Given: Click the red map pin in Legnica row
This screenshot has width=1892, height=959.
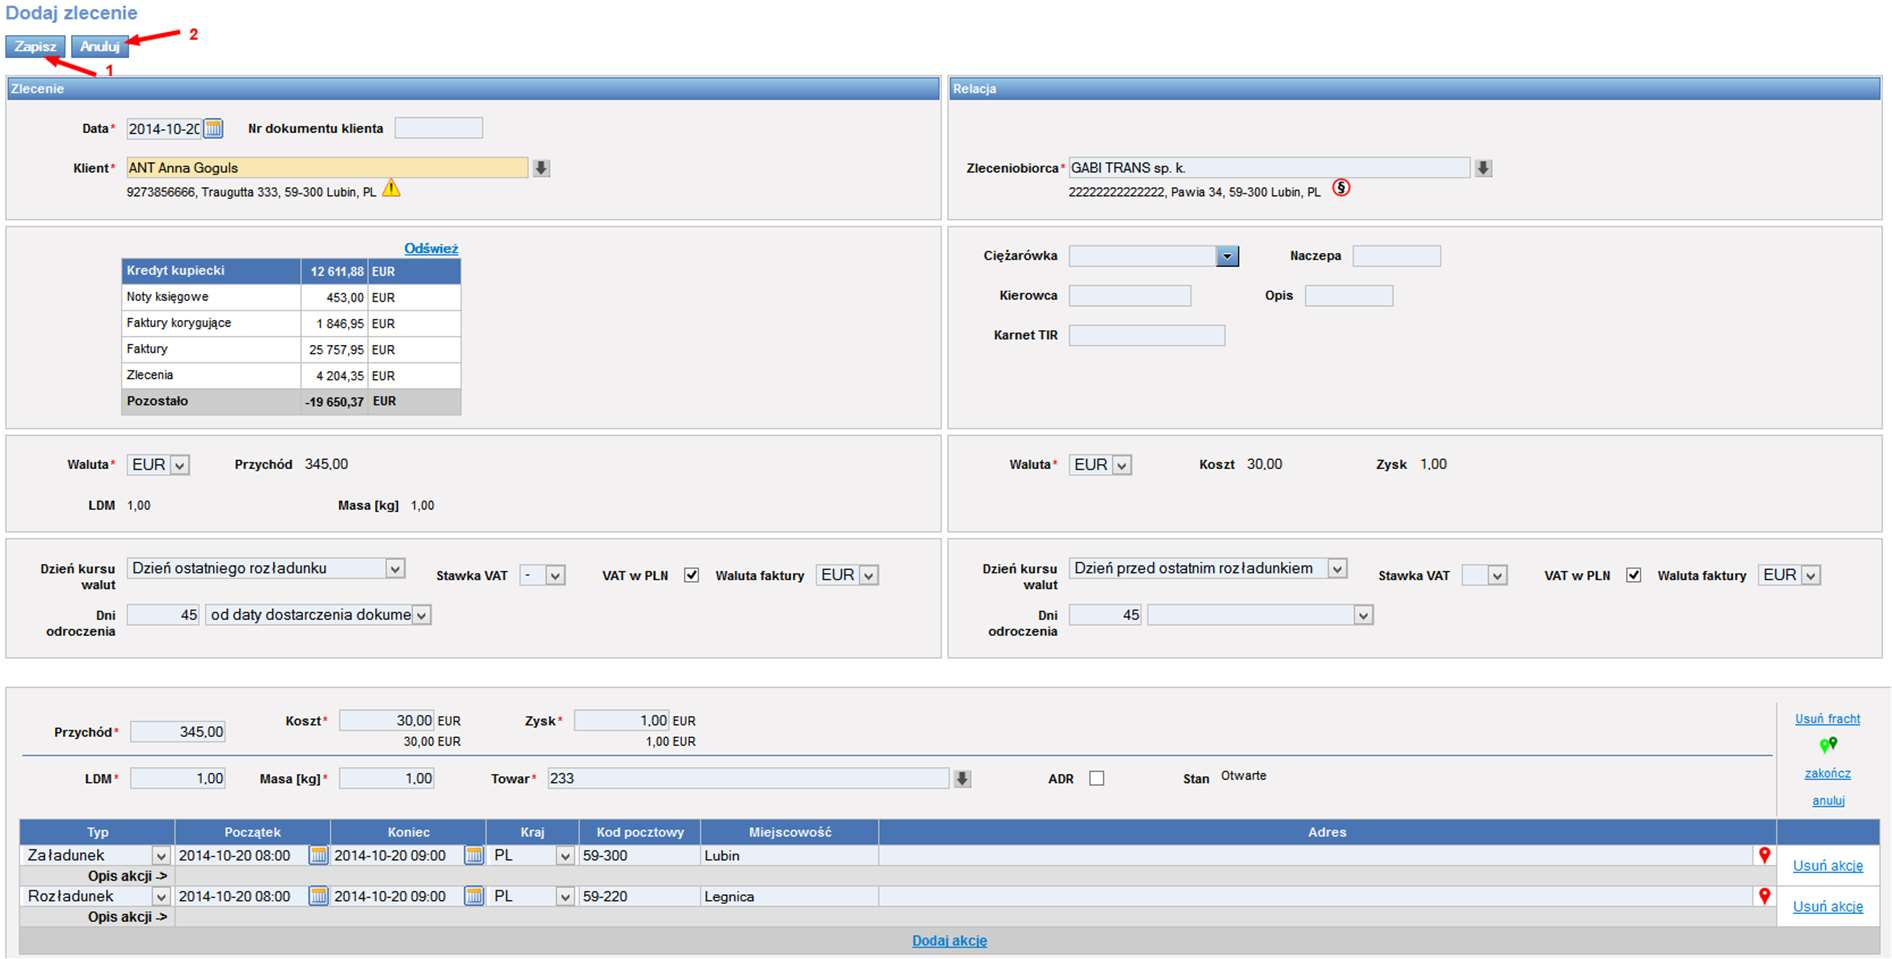Looking at the screenshot, I should [x=1764, y=896].
